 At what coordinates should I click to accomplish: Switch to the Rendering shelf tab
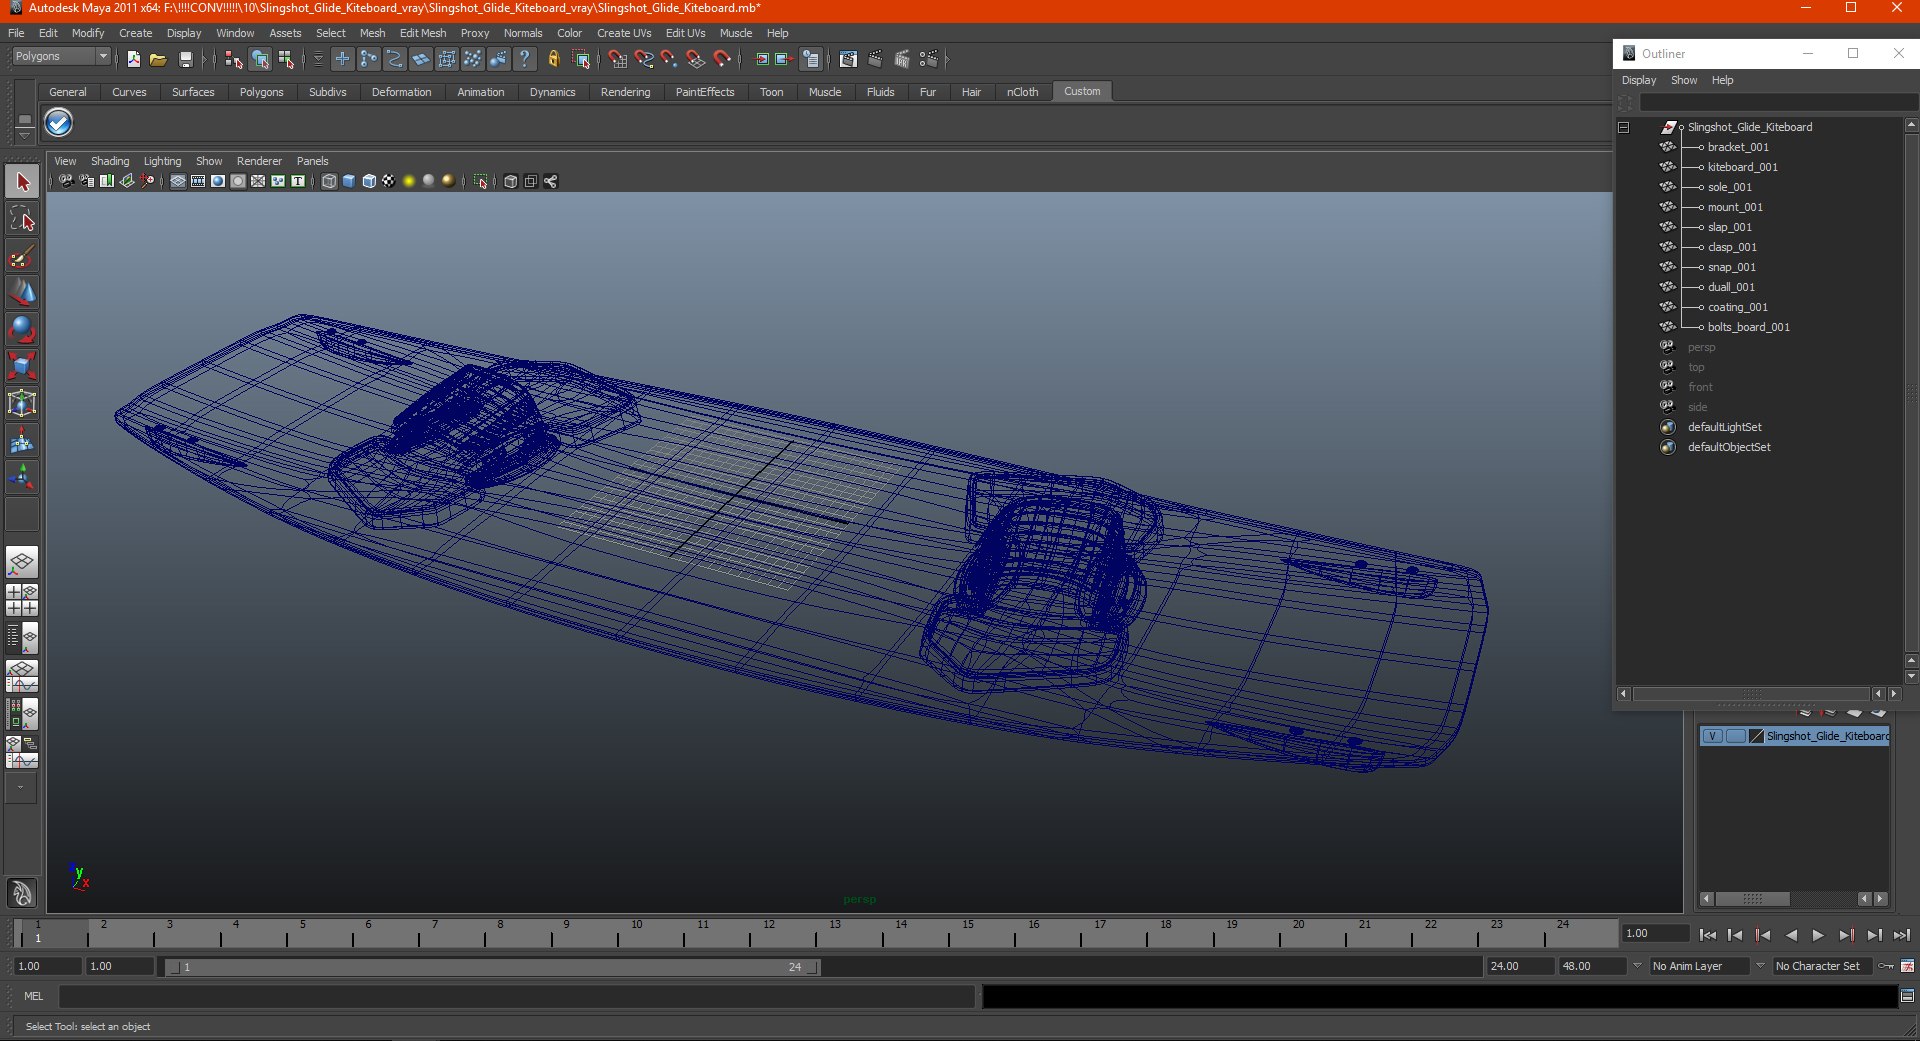click(x=625, y=92)
